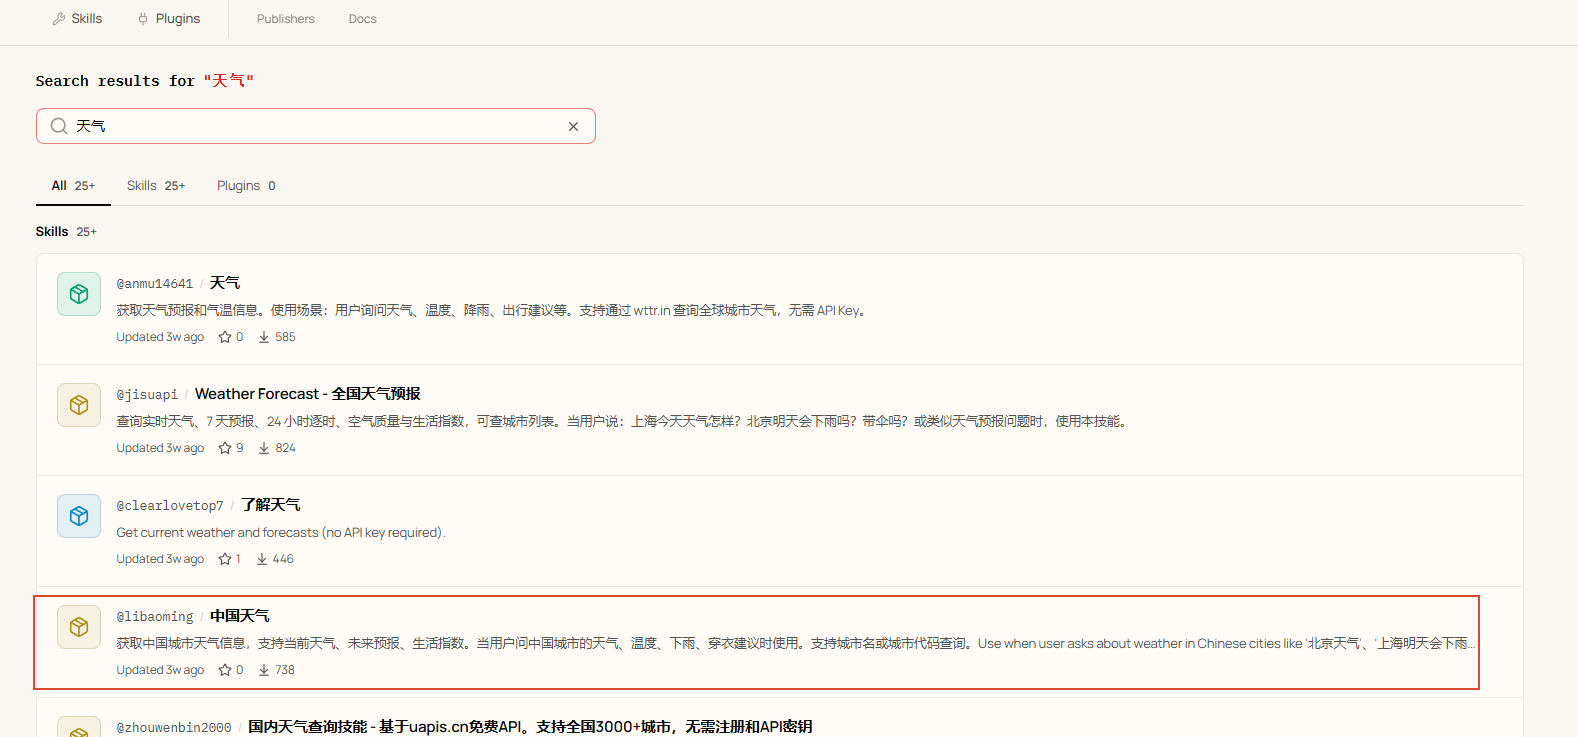The image size is (1578, 737).
Task: Click star icon on 中国天气 skill
Action: click(x=225, y=670)
